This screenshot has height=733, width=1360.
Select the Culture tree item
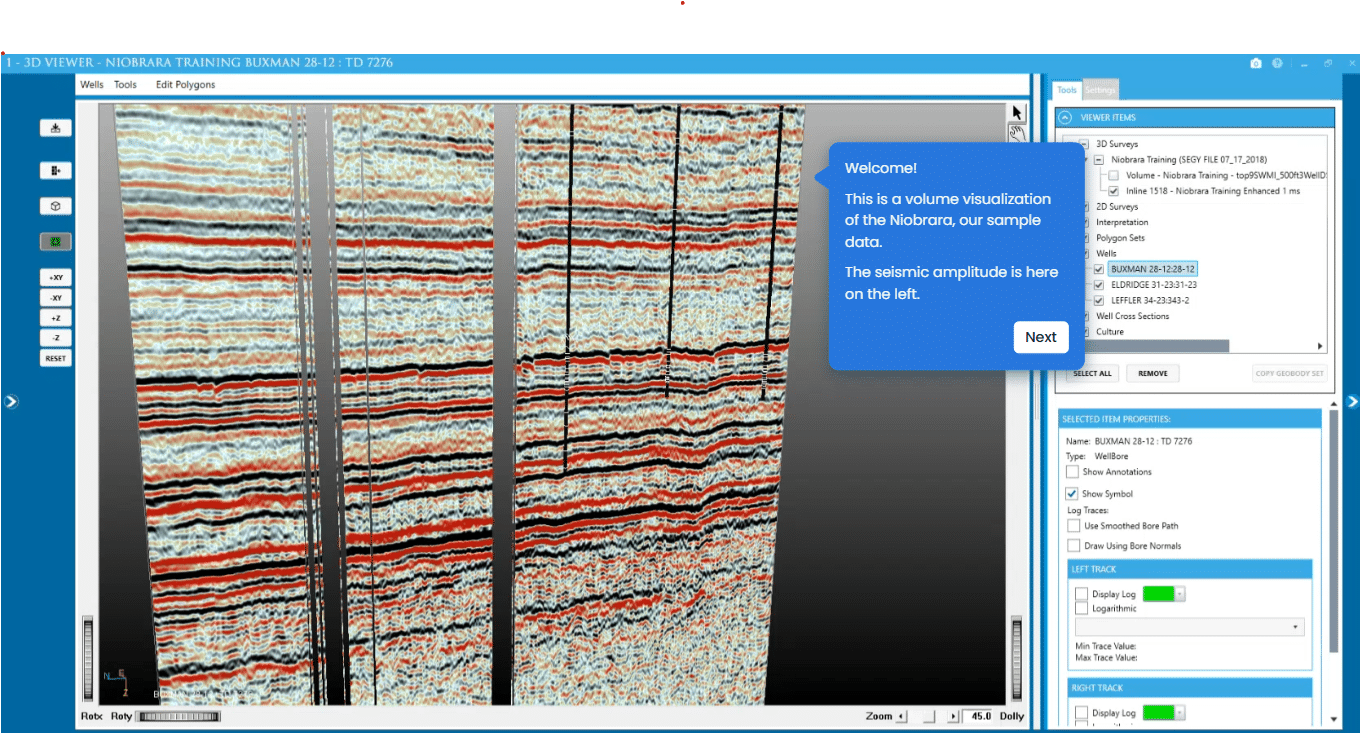(x=1110, y=332)
